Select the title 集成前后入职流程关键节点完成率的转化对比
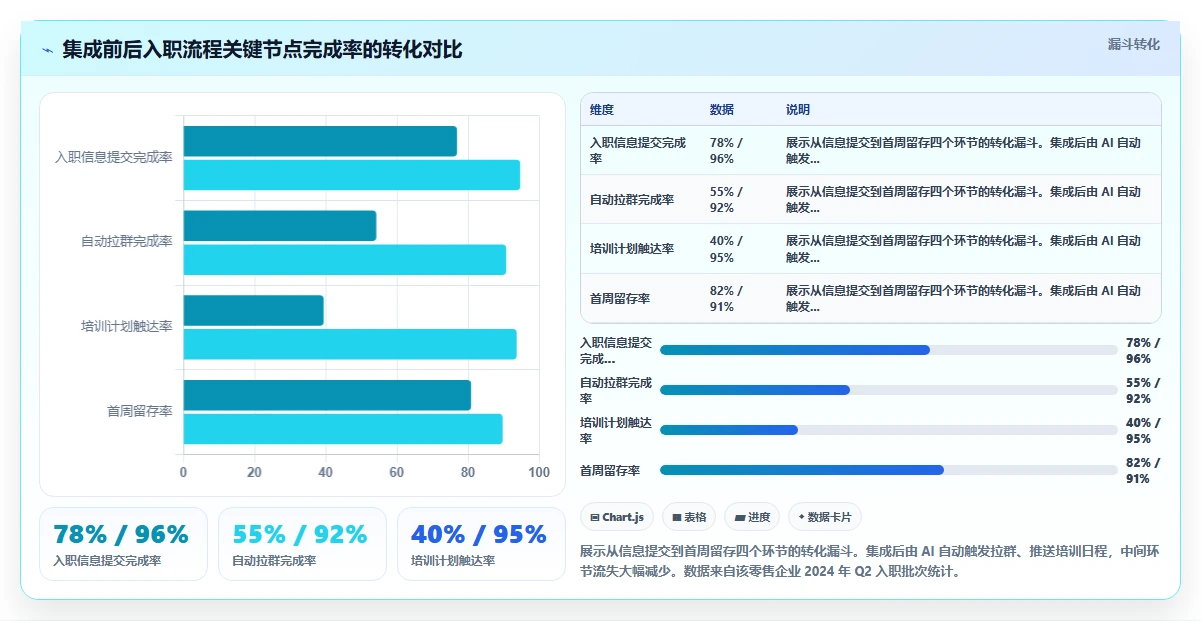This screenshot has height=621, width=1201. (262, 49)
